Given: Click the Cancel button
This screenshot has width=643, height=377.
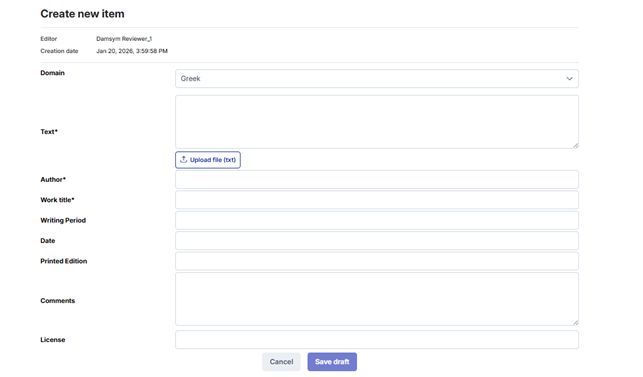Looking at the screenshot, I should pos(281,362).
